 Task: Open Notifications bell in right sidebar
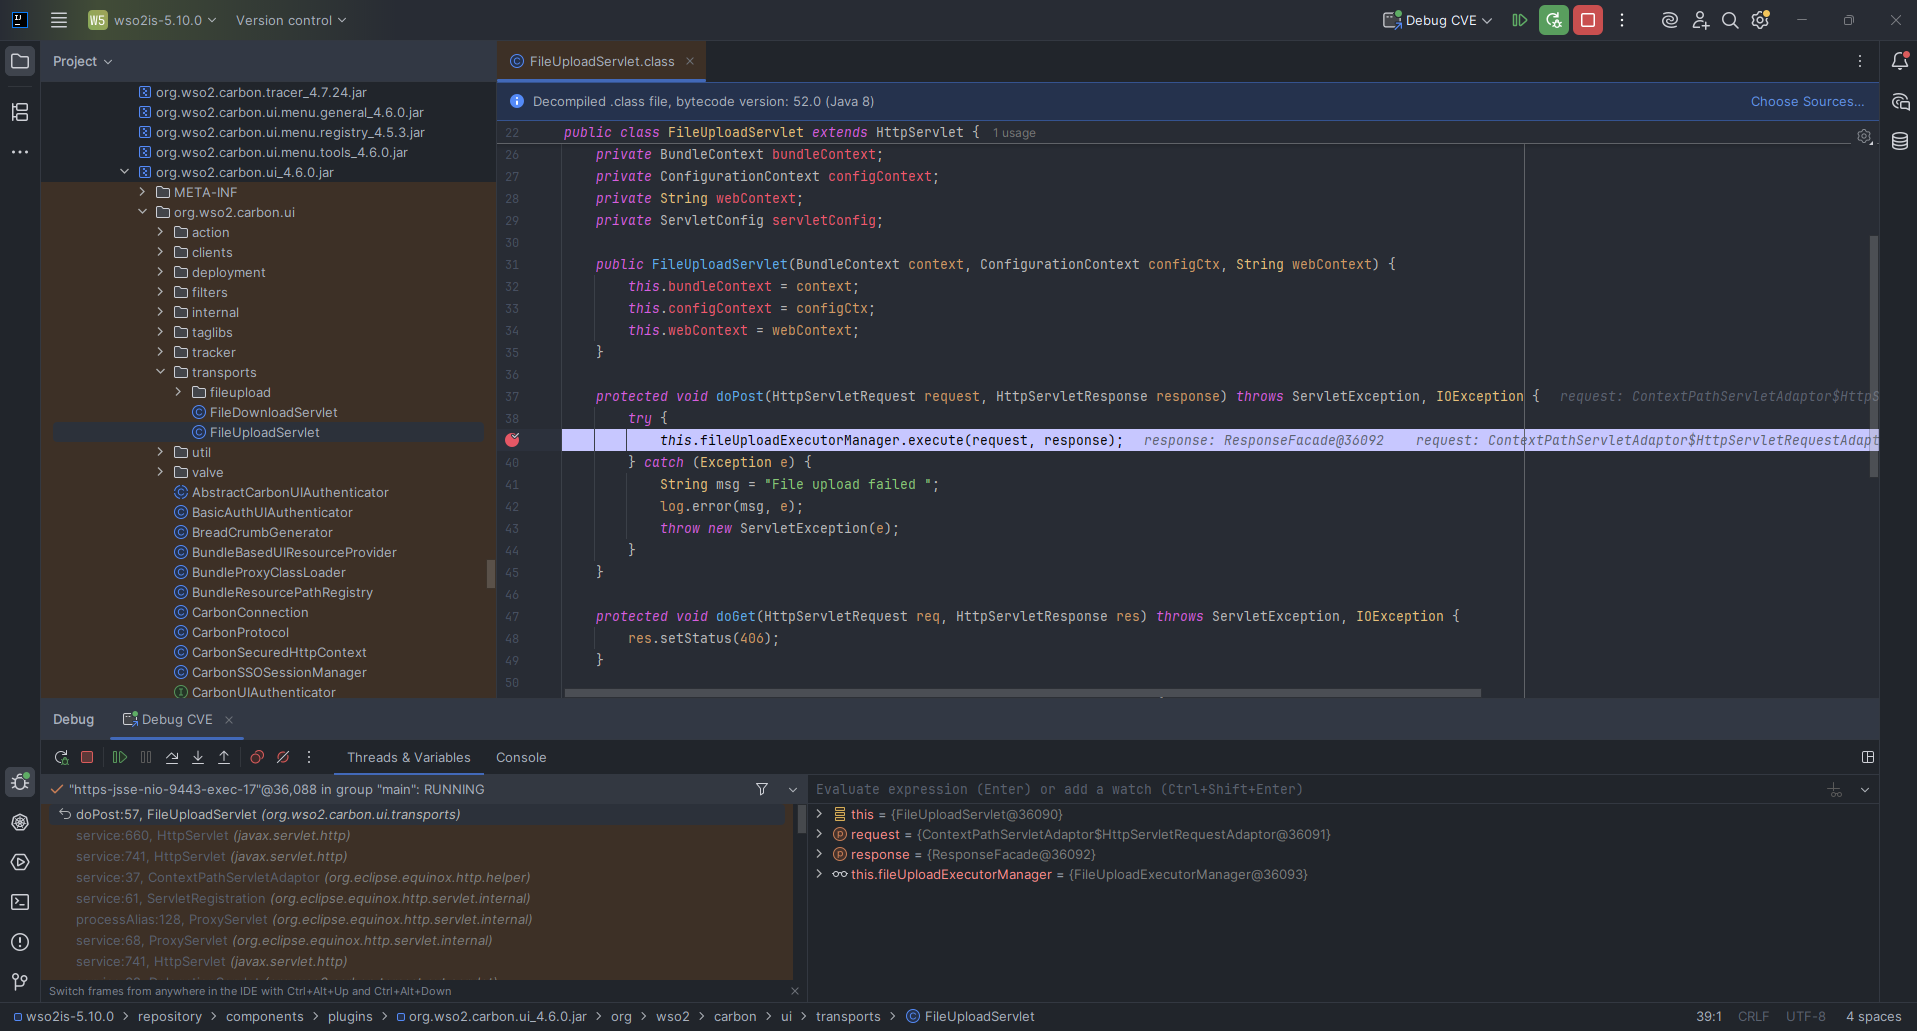tap(1900, 61)
